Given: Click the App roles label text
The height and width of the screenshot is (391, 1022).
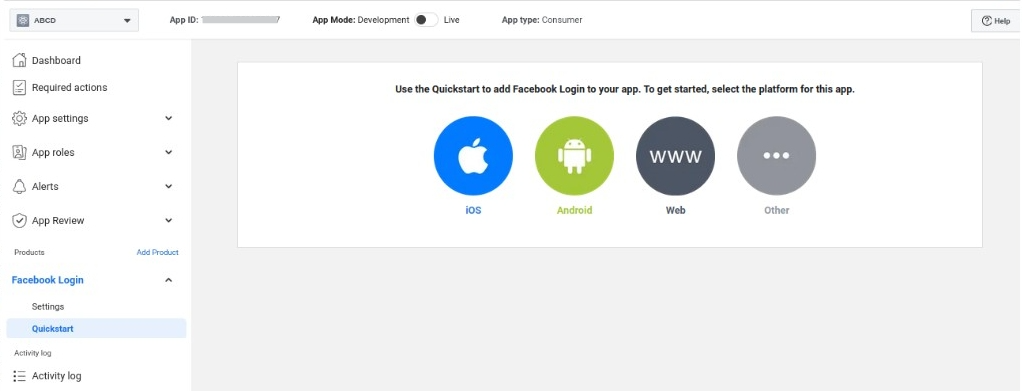Looking at the screenshot, I should pos(53,152).
